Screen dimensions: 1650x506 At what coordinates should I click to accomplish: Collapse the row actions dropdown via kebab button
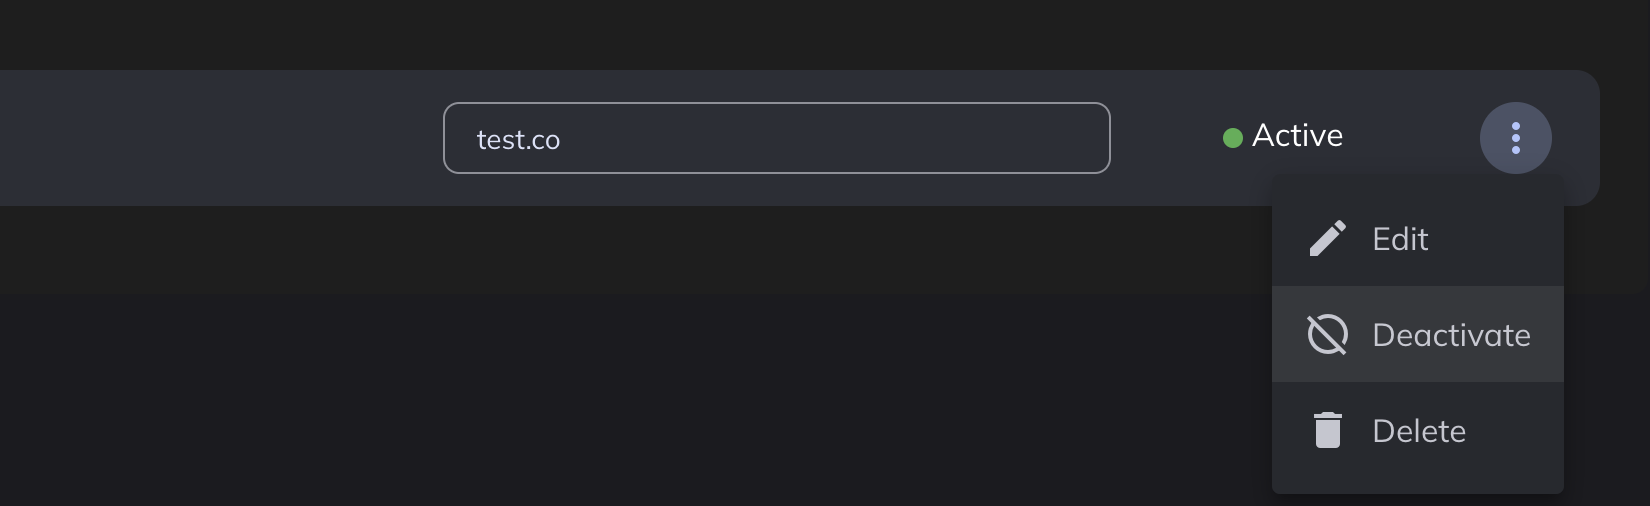[1516, 138]
